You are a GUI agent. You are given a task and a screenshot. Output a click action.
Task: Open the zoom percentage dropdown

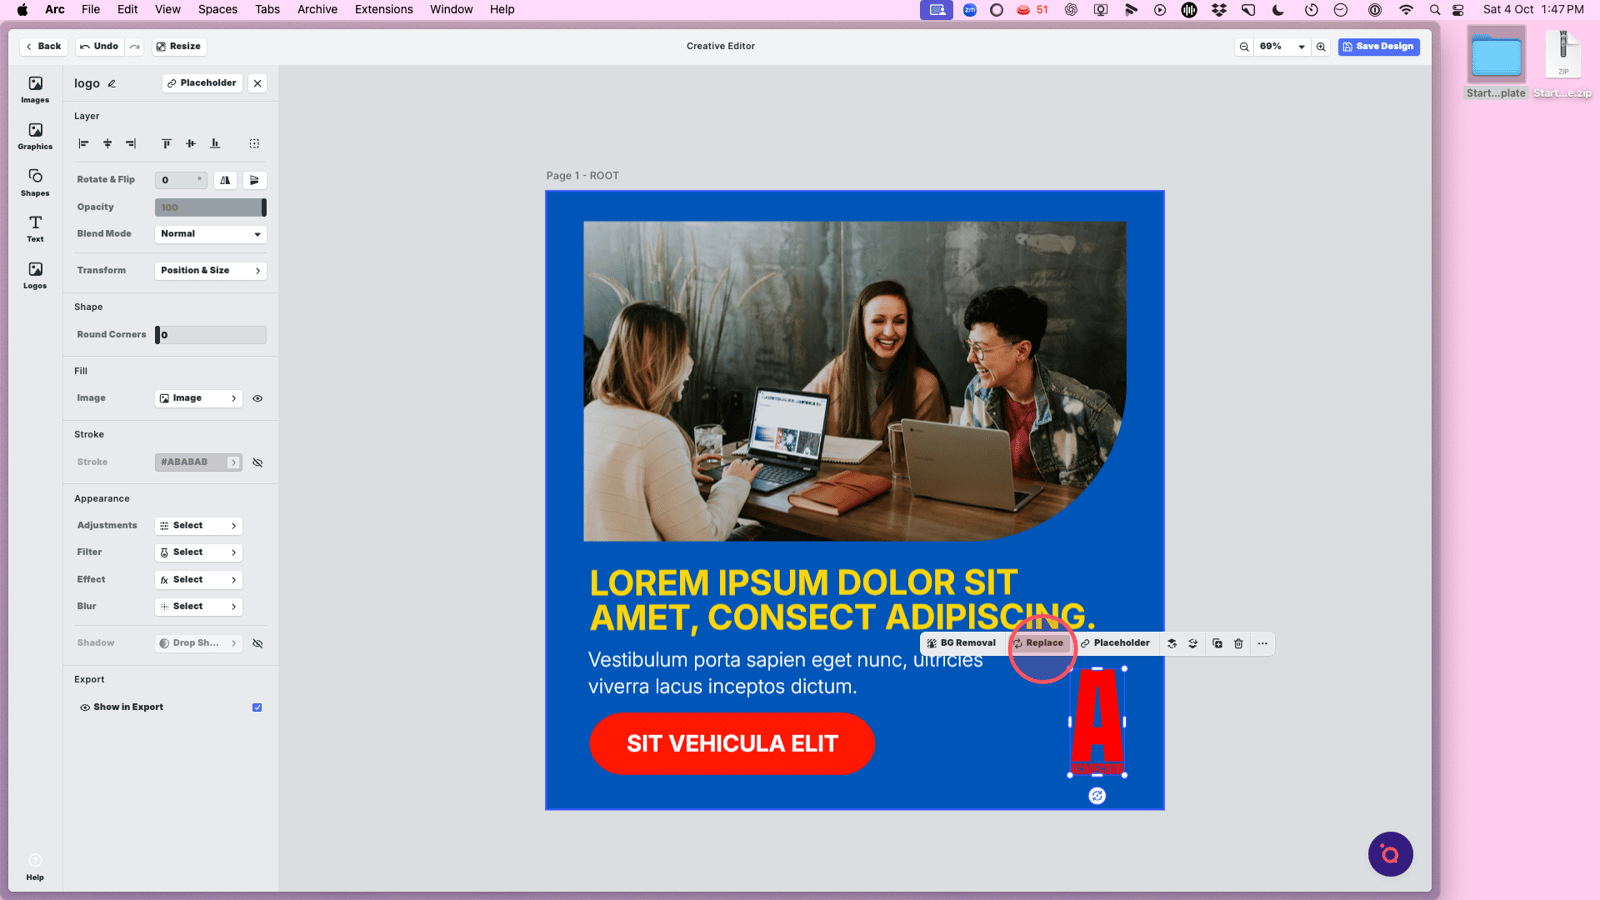click(x=1300, y=47)
